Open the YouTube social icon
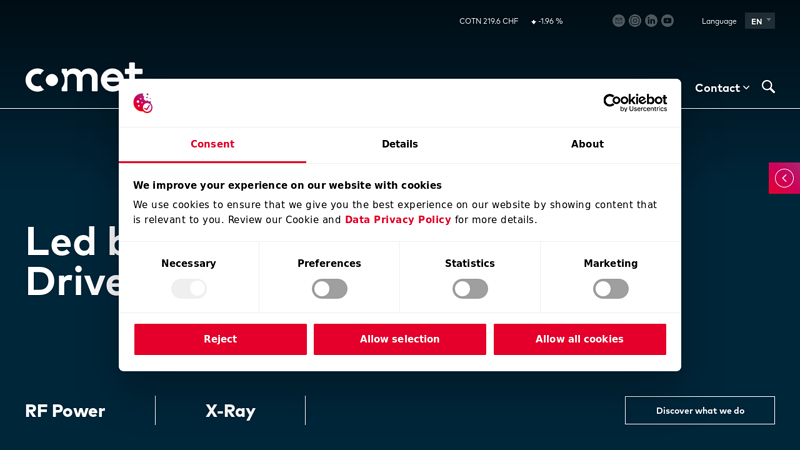The image size is (800, 450). [667, 21]
